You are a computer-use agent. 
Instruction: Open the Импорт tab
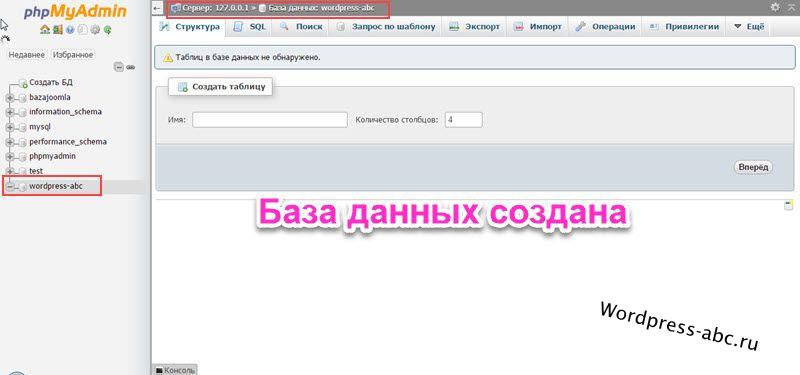538,27
